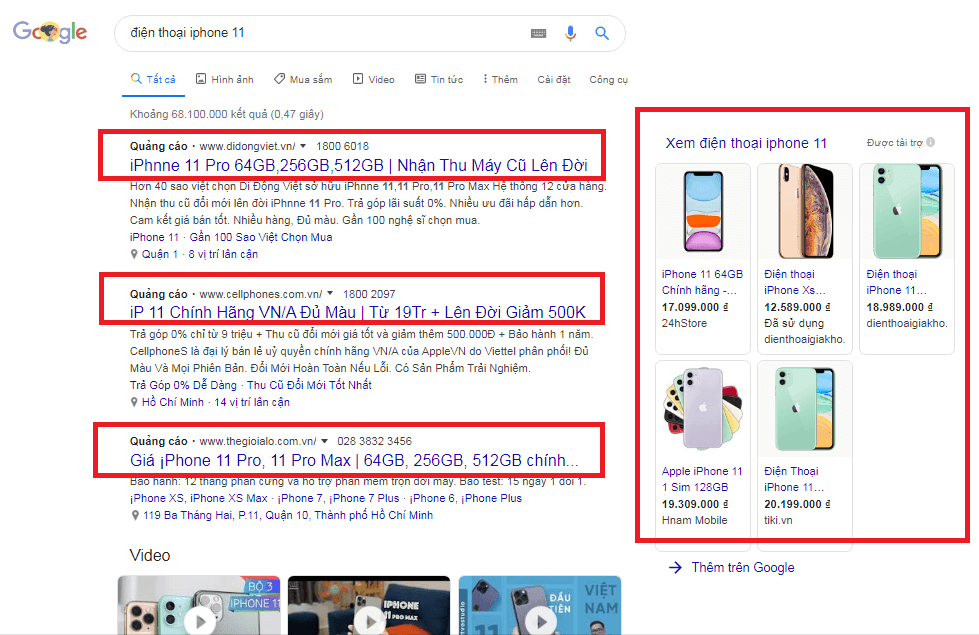Image resolution: width=979 pixels, height=635 pixels.
Task: Click iPhone 6, iPhone Plus sitelink
Action: pos(466,498)
